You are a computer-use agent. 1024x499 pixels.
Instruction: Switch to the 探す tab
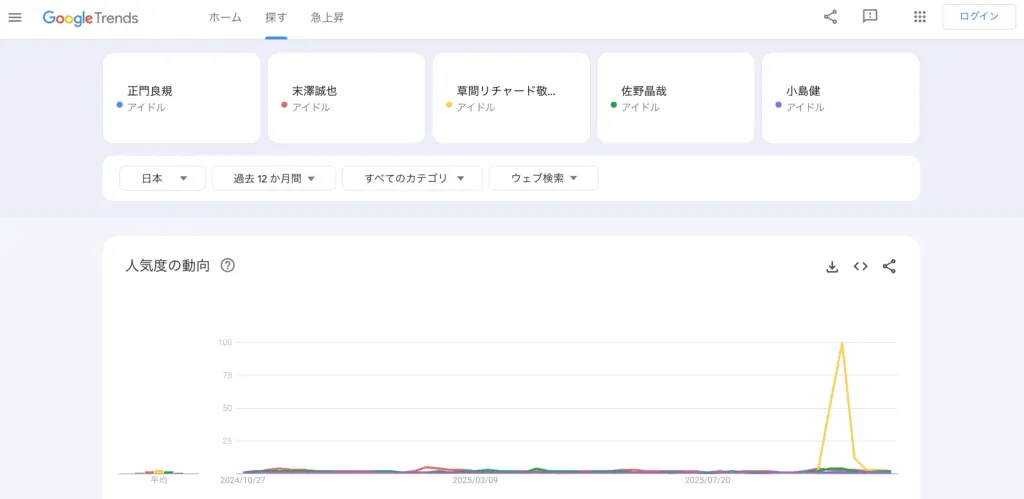coord(276,18)
